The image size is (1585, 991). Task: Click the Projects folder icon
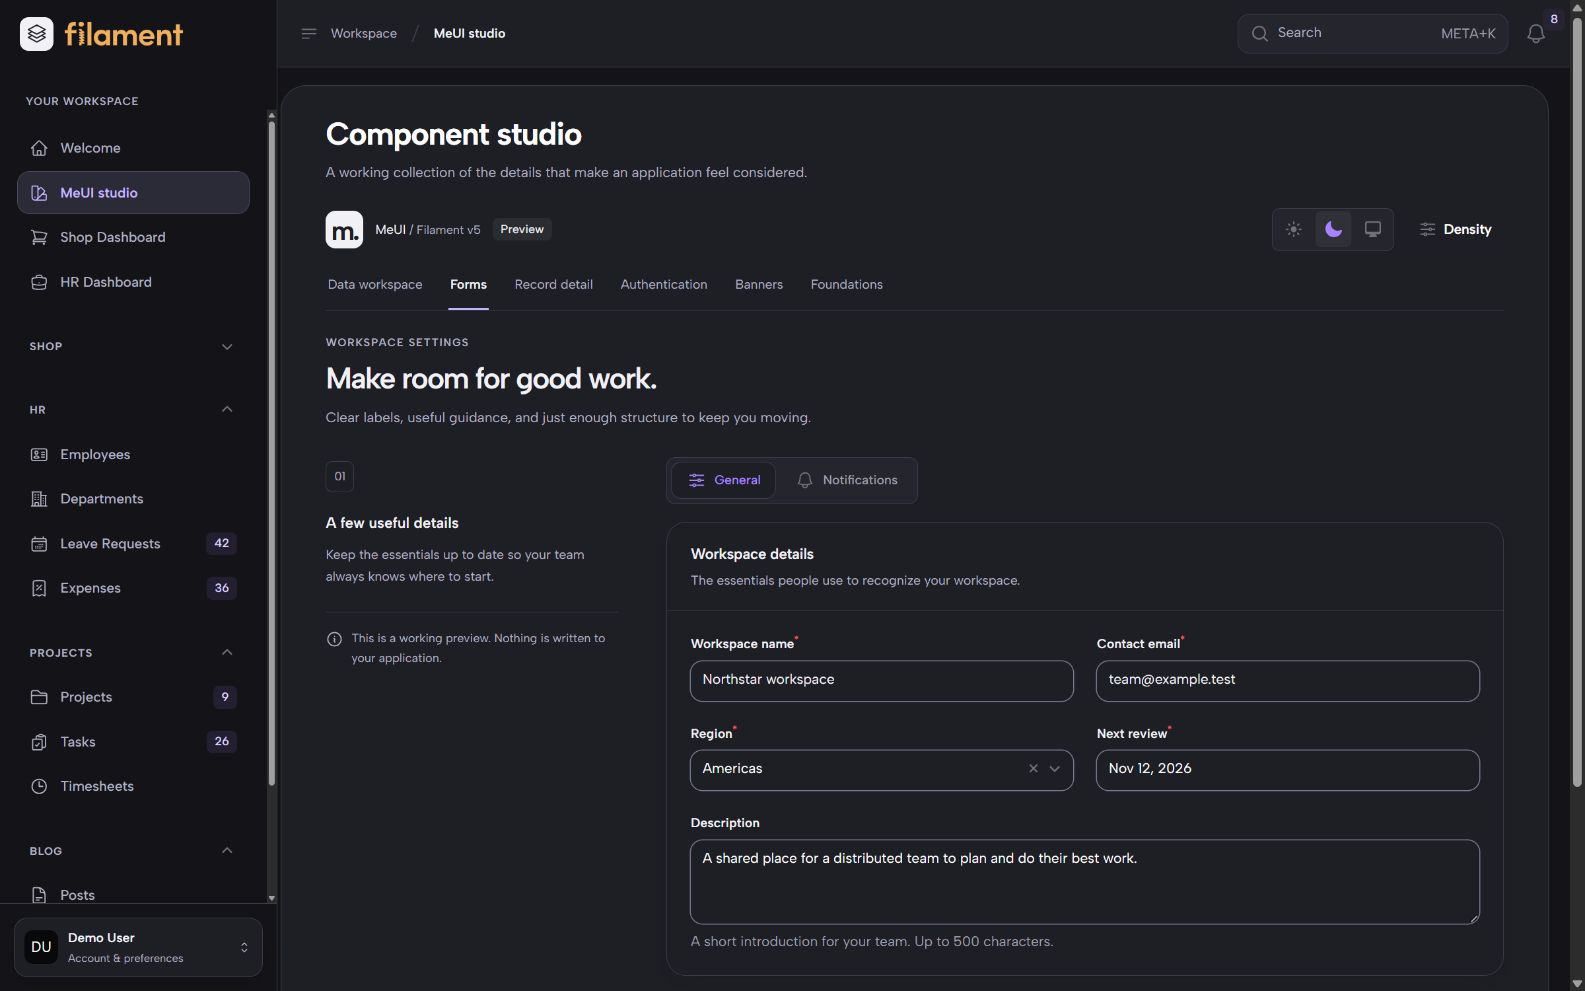pyautogui.click(x=39, y=697)
